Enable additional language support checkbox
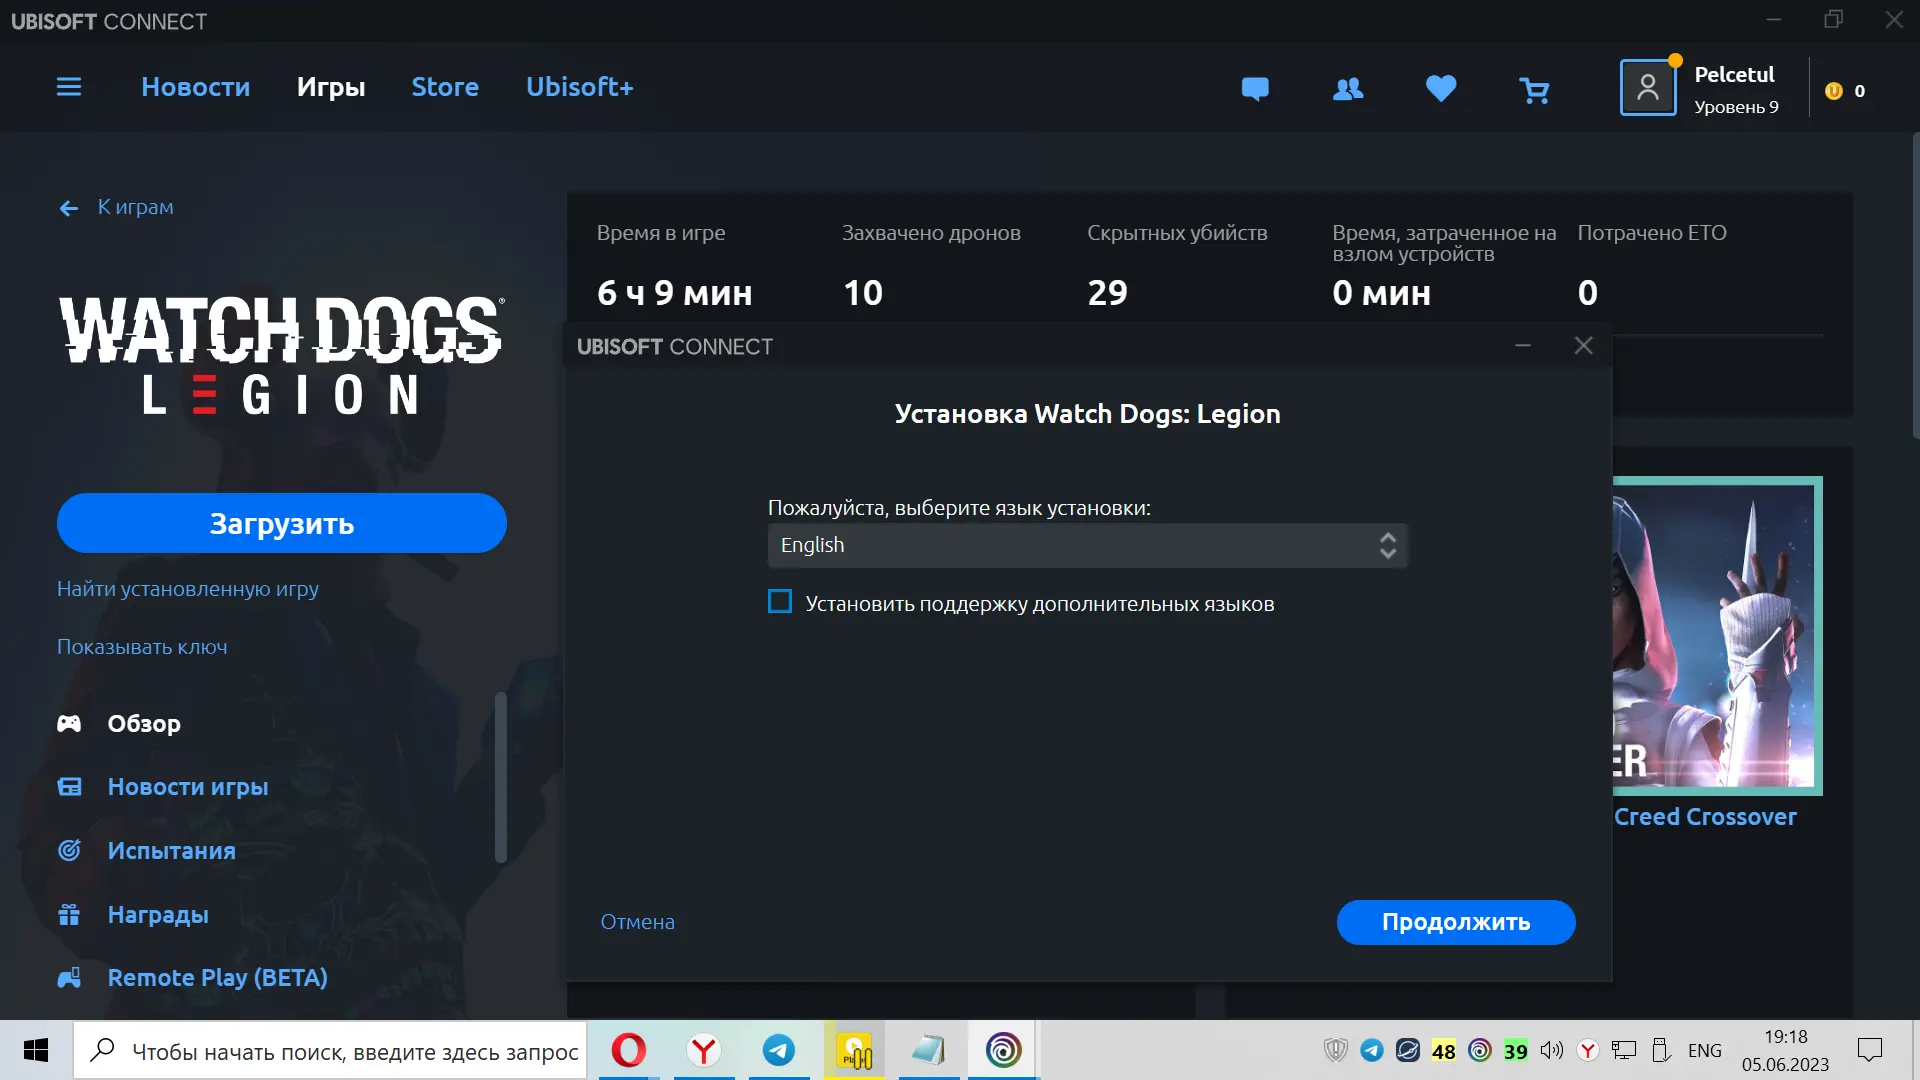Image resolution: width=1920 pixels, height=1080 pixels. click(x=780, y=601)
